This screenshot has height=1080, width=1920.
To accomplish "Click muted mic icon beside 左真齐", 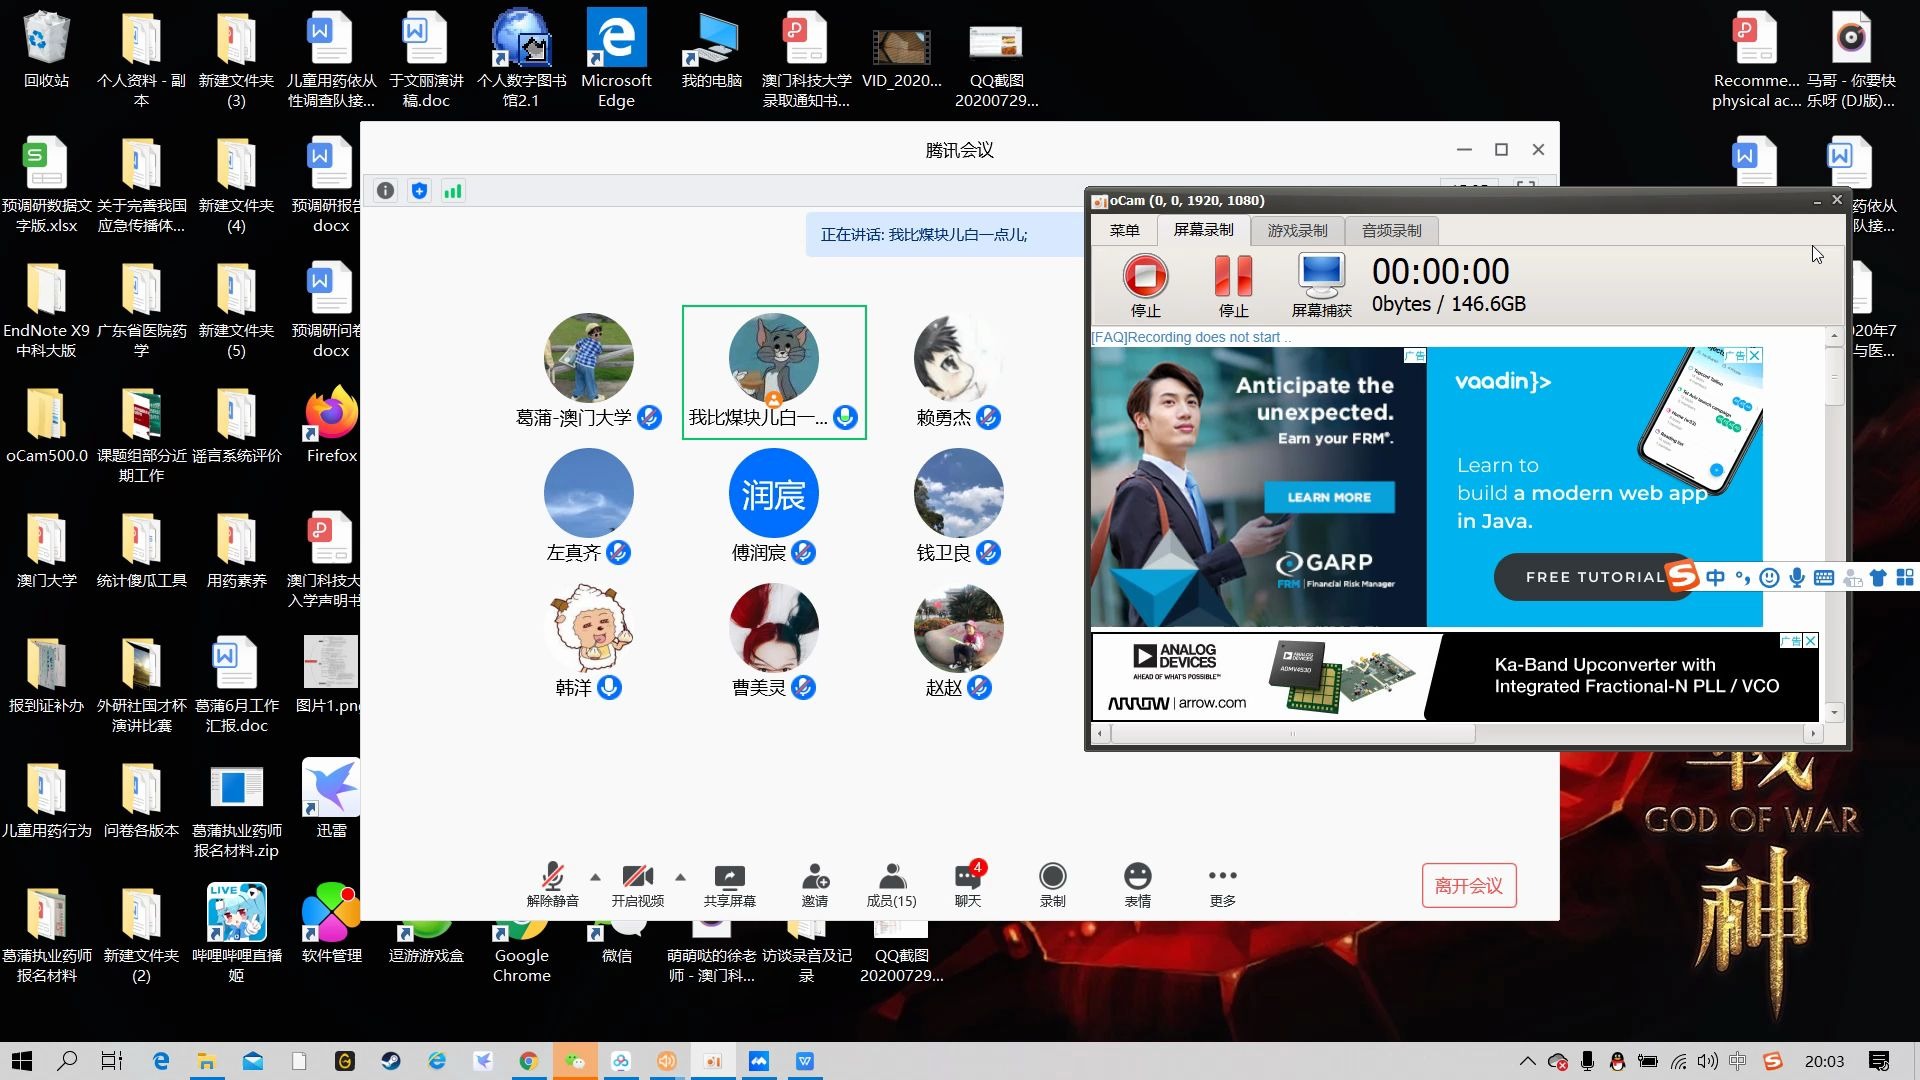I will (619, 552).
